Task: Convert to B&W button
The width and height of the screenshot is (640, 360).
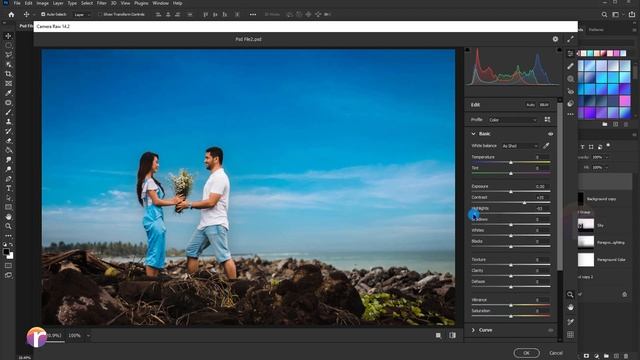Action: click(544, 105)
